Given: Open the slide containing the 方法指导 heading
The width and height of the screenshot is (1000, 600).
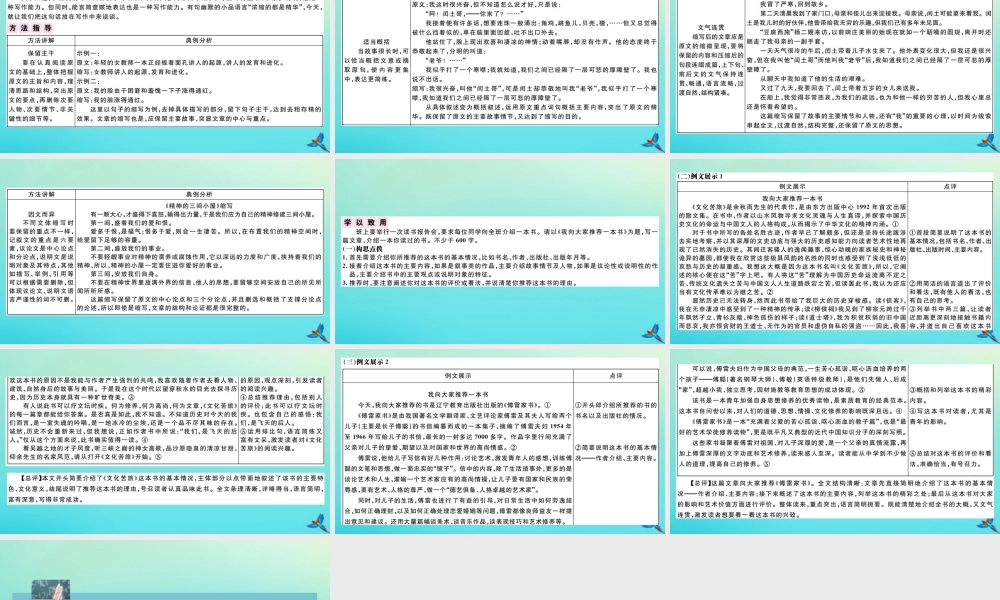Looking at the screenshot, I should click(165, 76).
